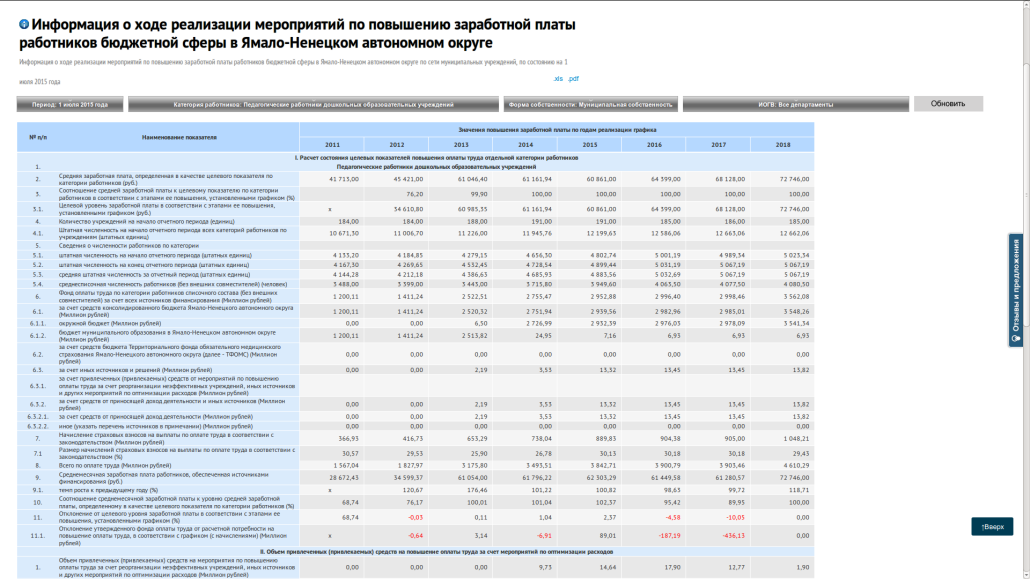Click the 2015 column header
The height and width of the screenshot is (579, 1030).
[x=590, y=145]
